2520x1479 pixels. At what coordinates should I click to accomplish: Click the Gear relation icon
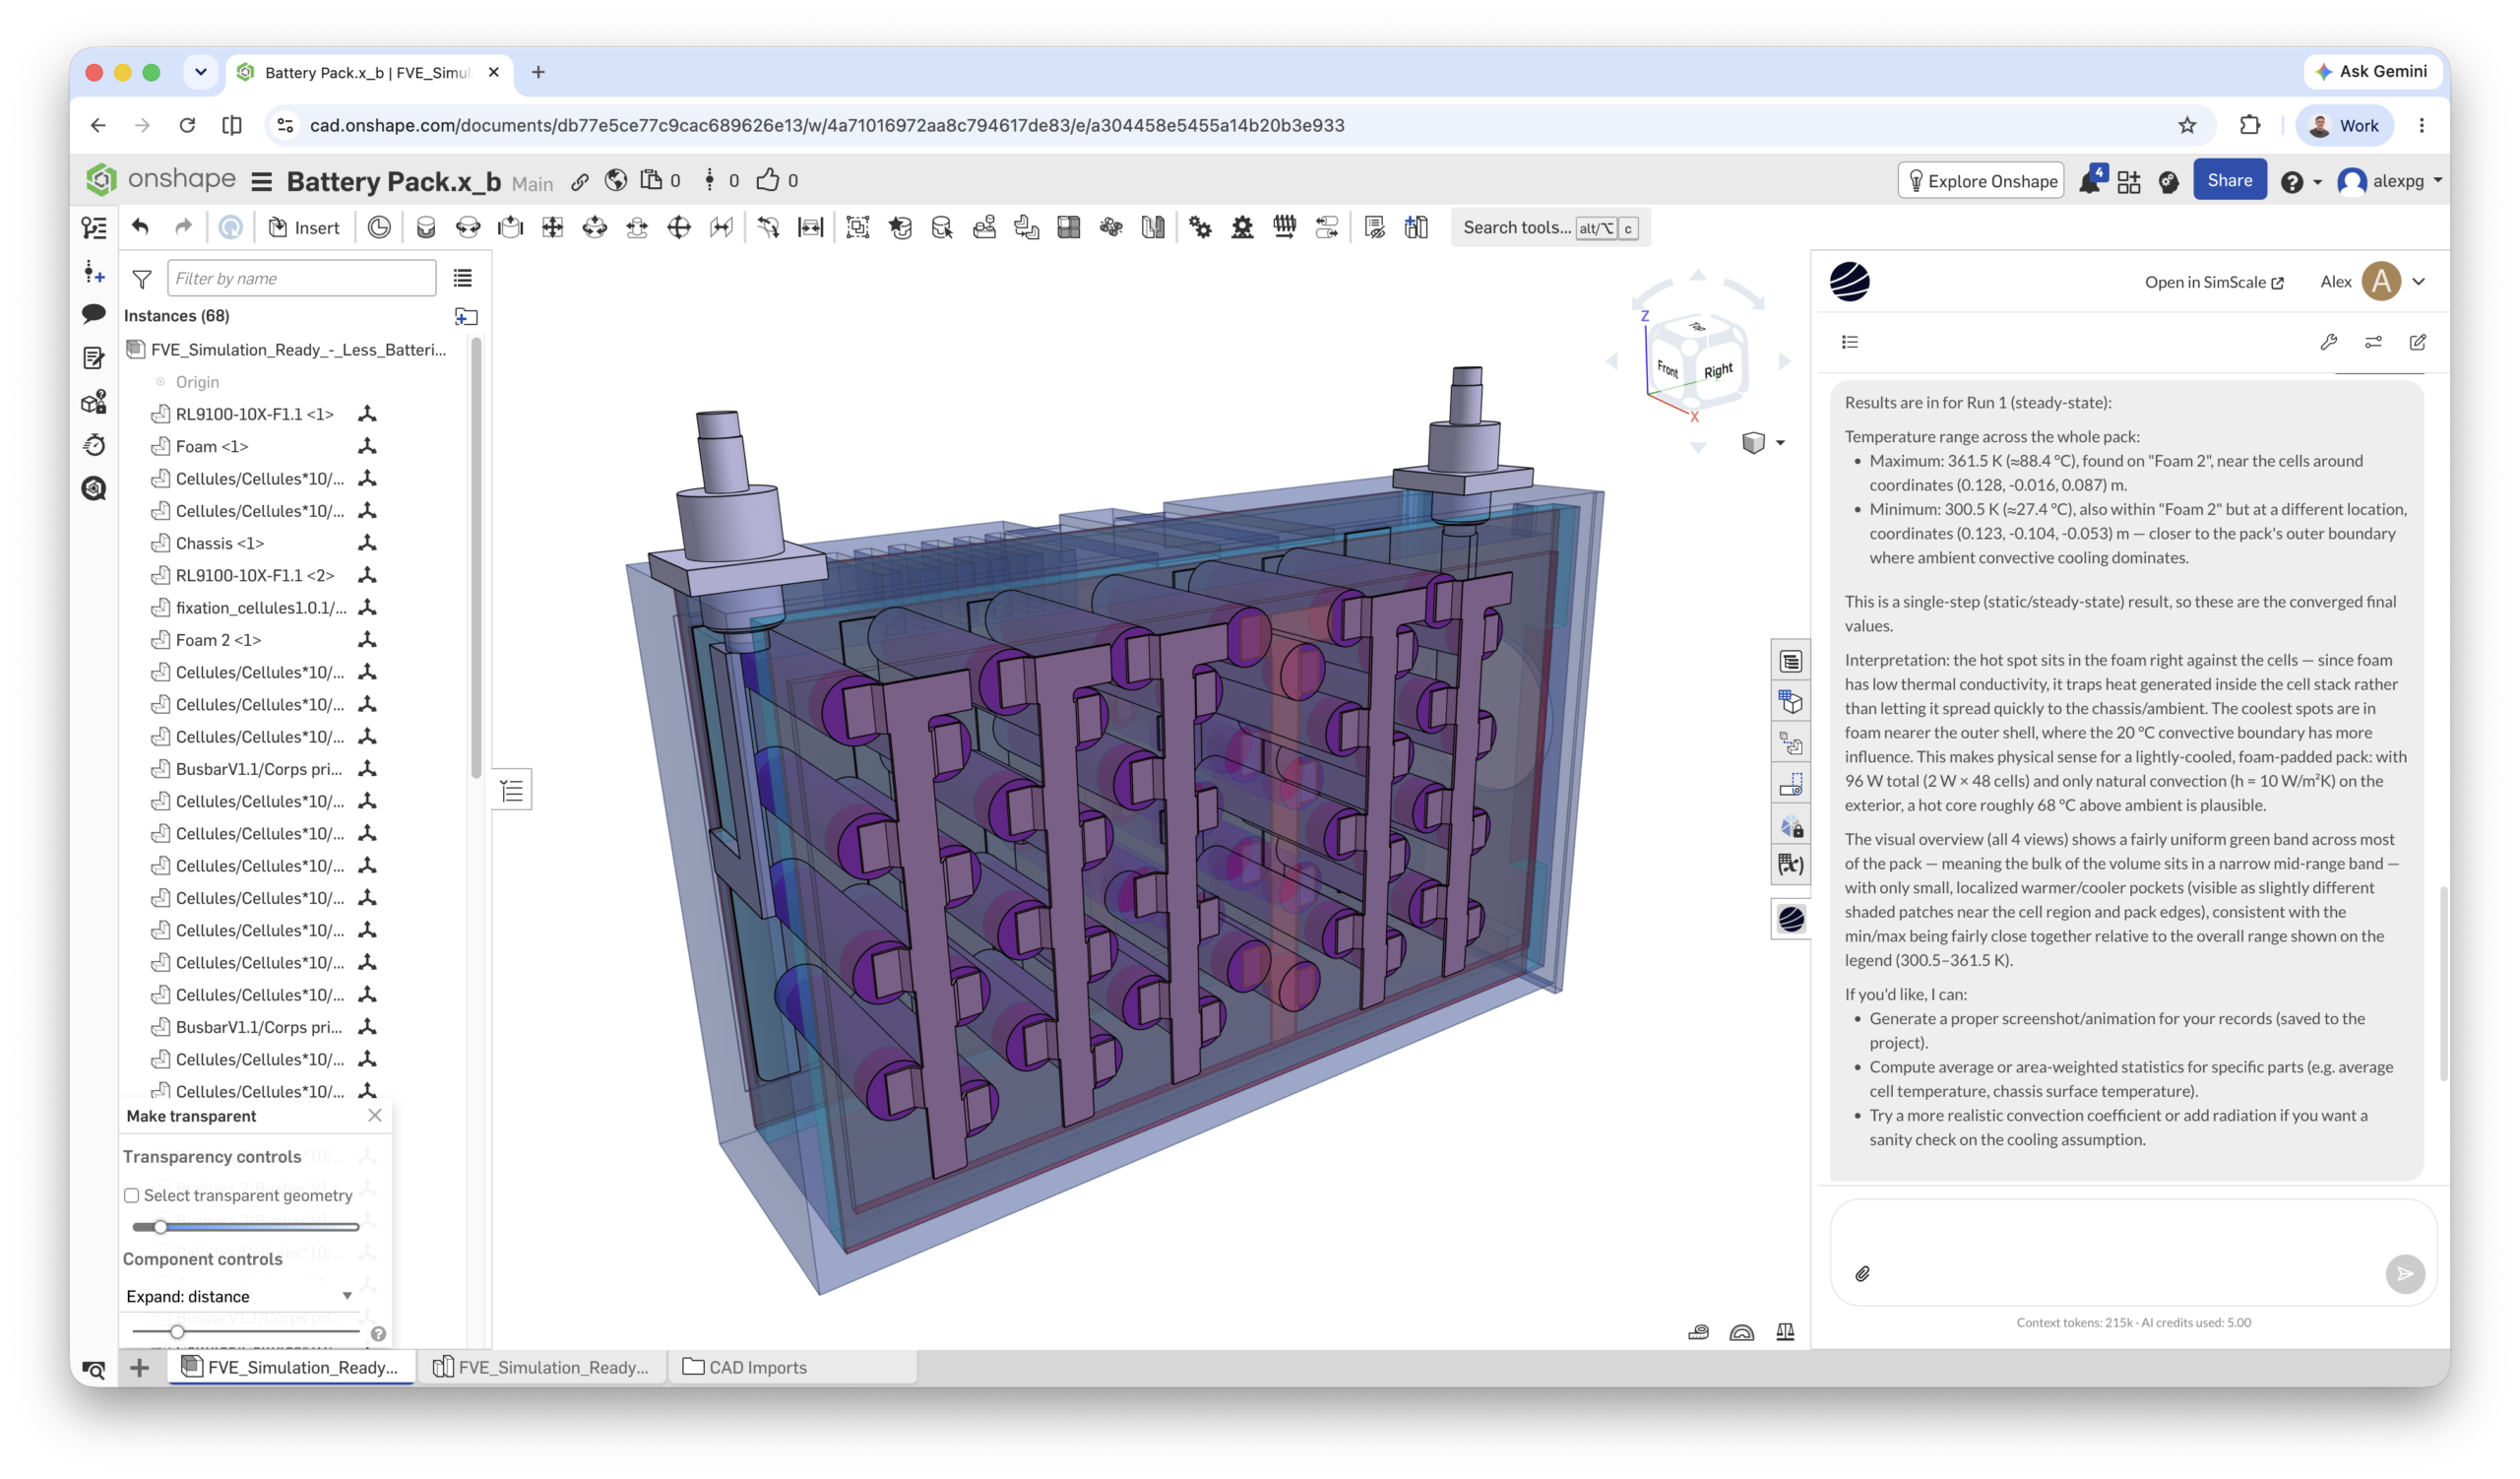(1200, 227)
